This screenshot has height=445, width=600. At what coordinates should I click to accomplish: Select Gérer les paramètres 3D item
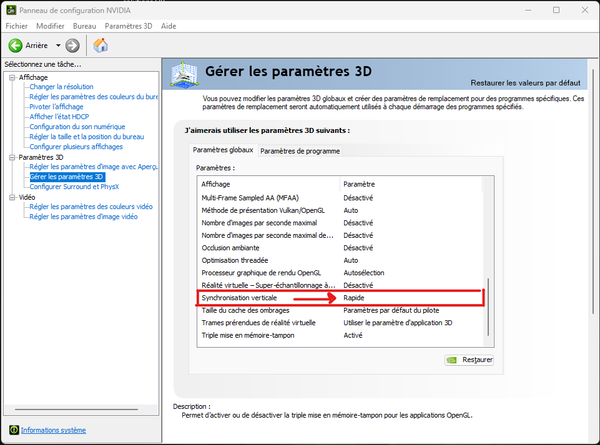(67, 177)
